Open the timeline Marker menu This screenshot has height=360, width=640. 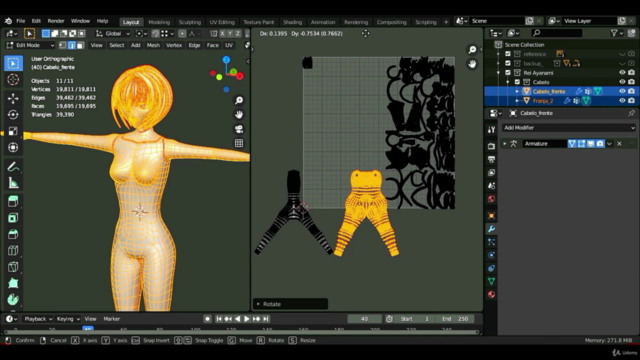pos(111,319)
